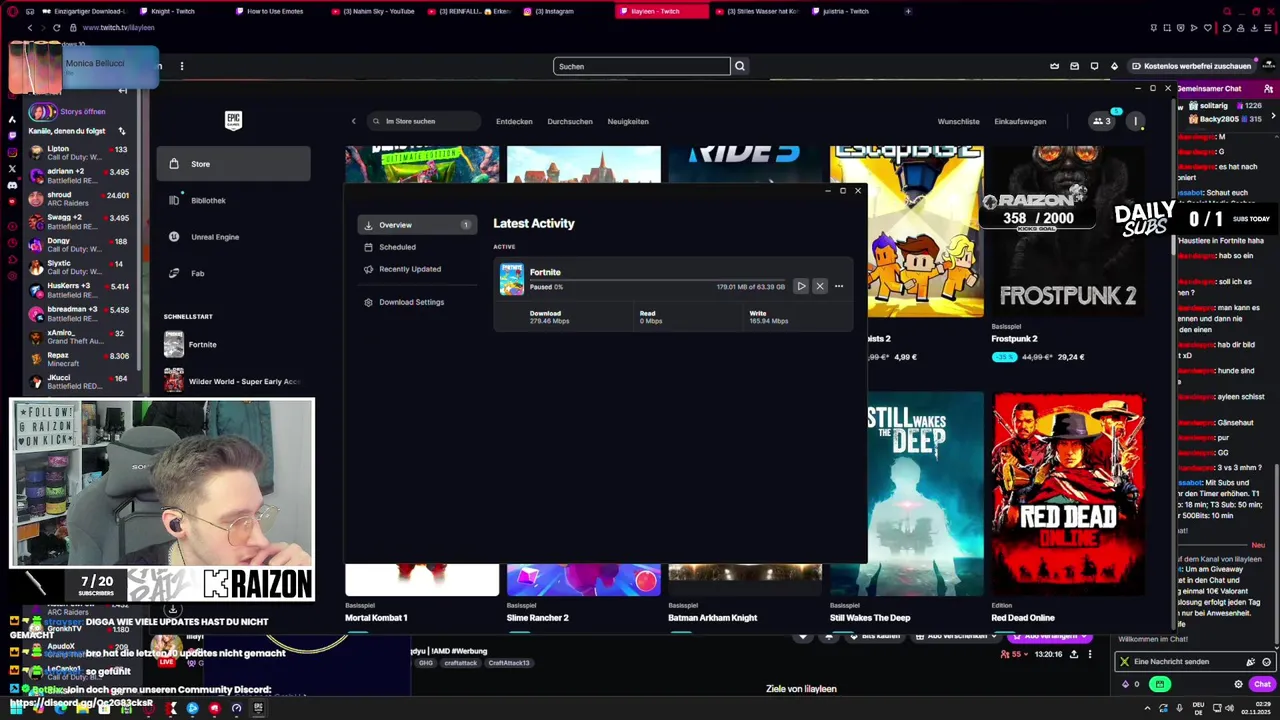Open Twitch inbox notifications icon

[x=1074, y=66]
